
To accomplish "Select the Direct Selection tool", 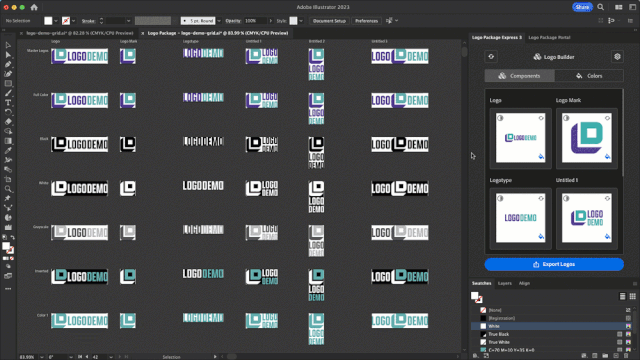I will click(8, 55).
